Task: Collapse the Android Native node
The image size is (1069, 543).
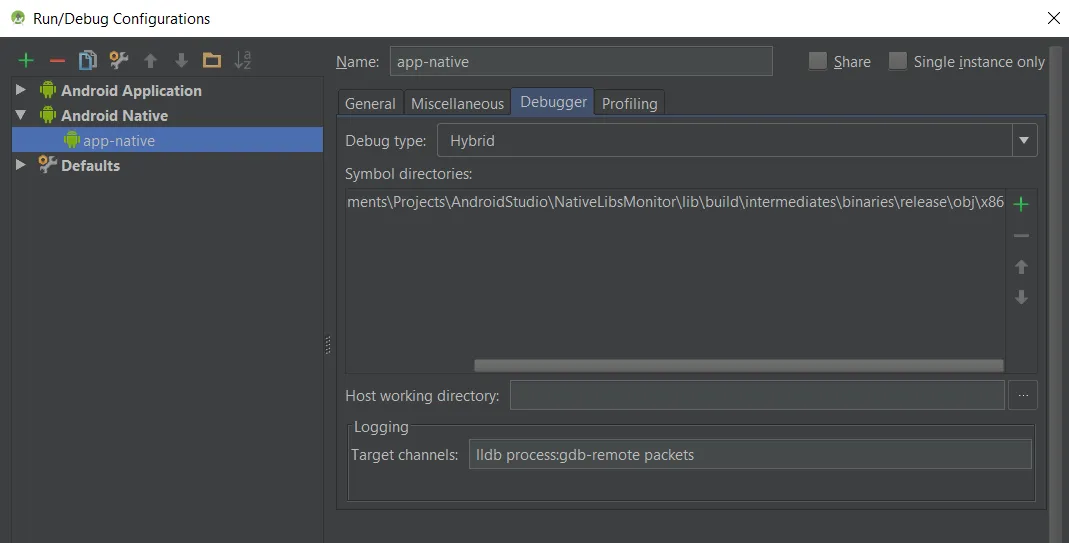Action: [x=21, y=115]
